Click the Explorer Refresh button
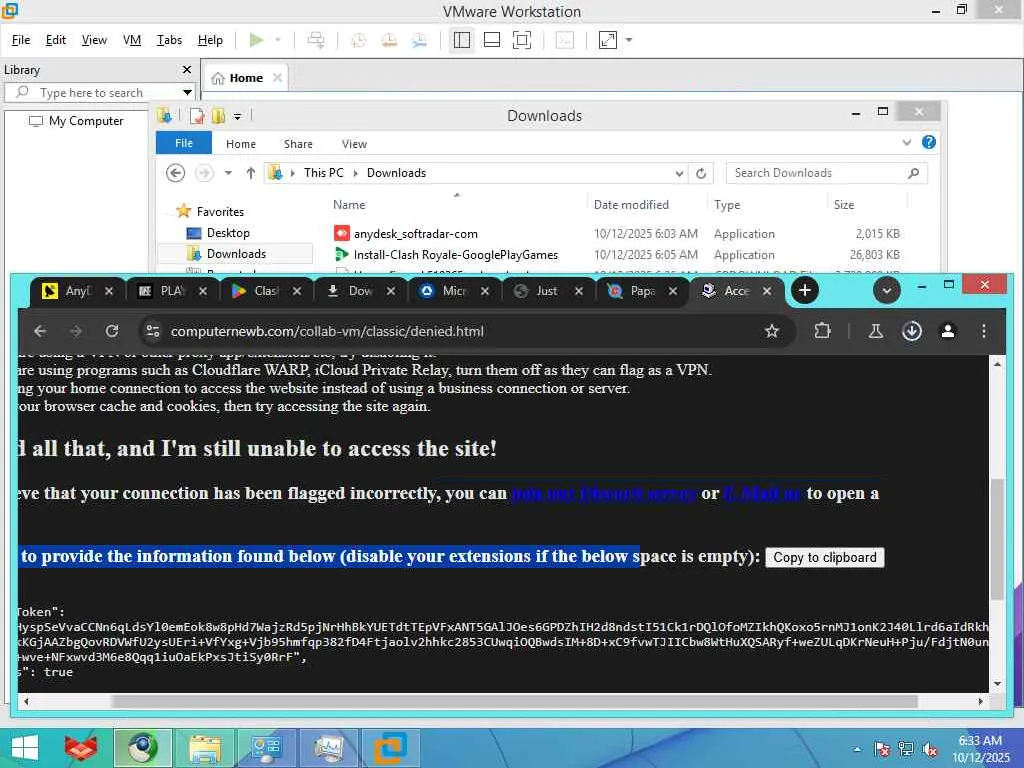The height and width of the screenshot is (768, 1024). pyautogui.click(x=701, y=173)
